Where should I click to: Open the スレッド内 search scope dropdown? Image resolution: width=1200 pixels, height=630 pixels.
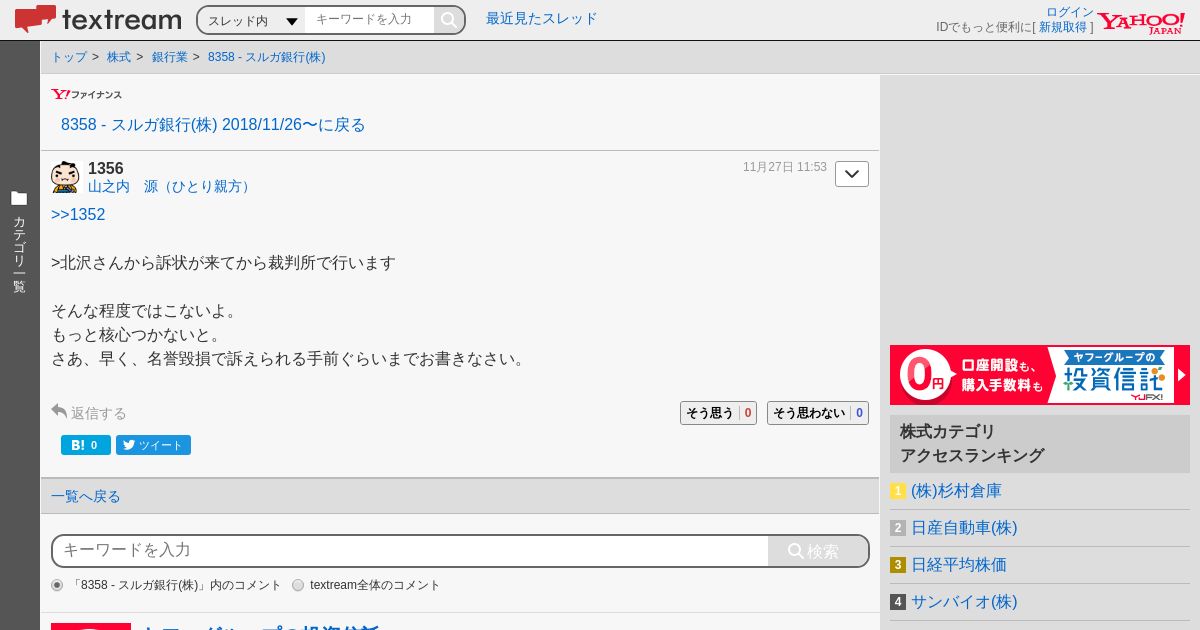point(252,20)
